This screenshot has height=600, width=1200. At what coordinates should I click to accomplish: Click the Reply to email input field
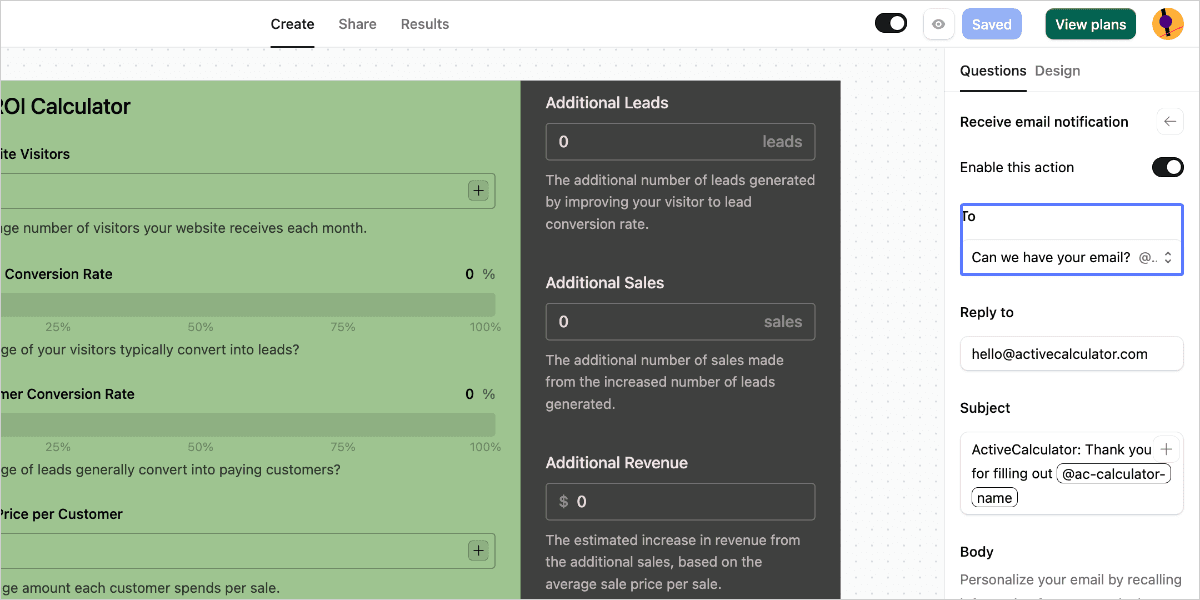click(x=1072, y=354)
